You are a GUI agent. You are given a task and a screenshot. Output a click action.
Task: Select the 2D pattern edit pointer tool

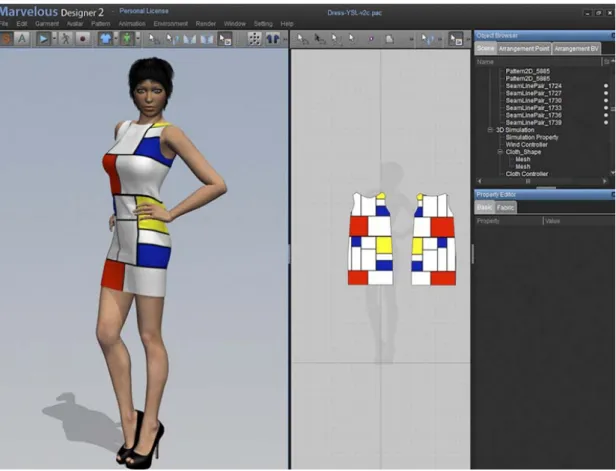pyautogui.click(x=302, y=39)
